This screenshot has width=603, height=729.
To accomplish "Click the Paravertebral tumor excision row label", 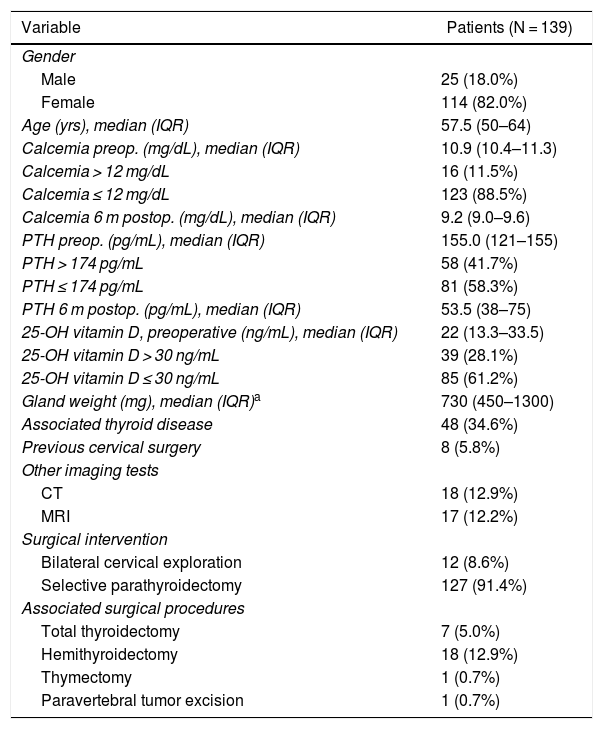I will click(142, 700).
